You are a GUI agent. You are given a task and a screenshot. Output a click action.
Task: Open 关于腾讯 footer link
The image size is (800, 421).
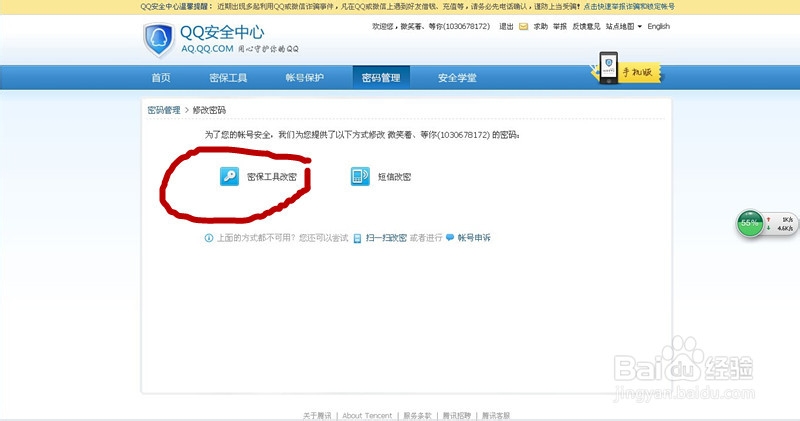[317, 416]
